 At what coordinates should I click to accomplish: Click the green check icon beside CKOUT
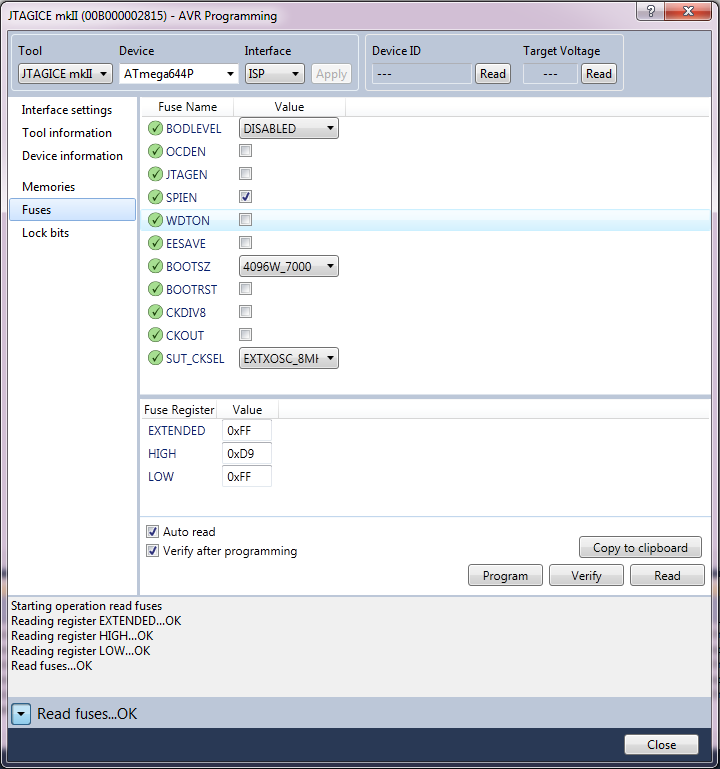[x=155, y=335]
